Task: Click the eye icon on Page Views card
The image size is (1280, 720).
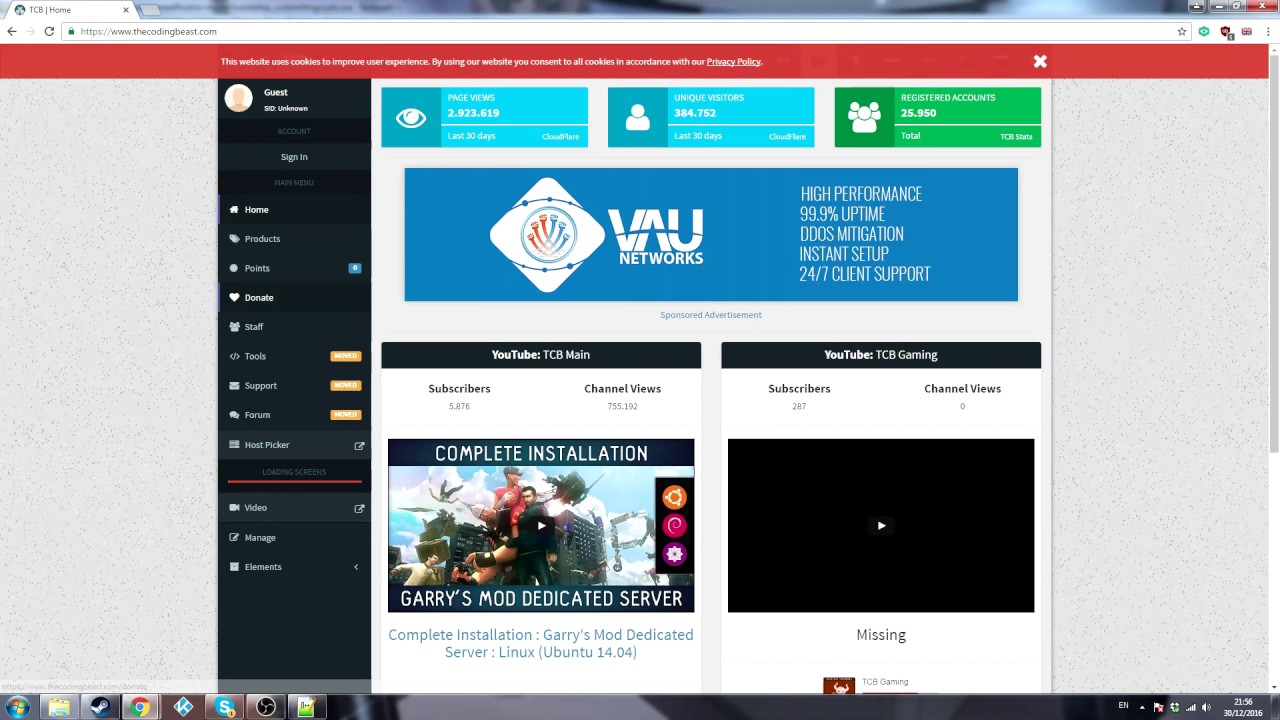Action: tap(411, 118)
